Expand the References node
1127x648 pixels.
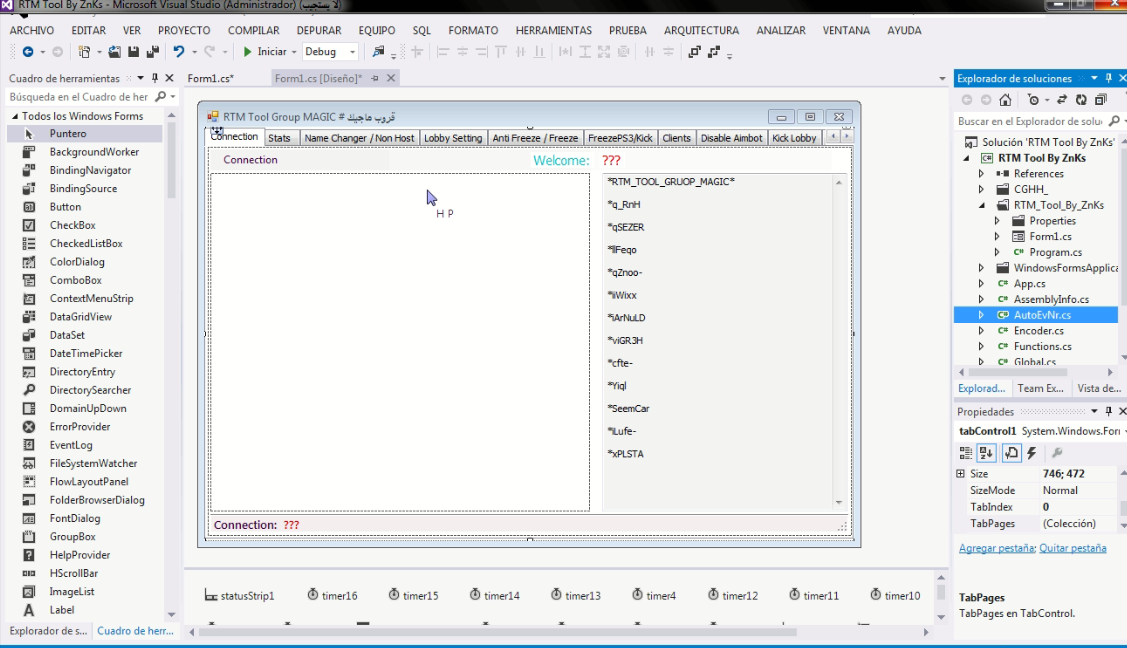click(981, 174)
